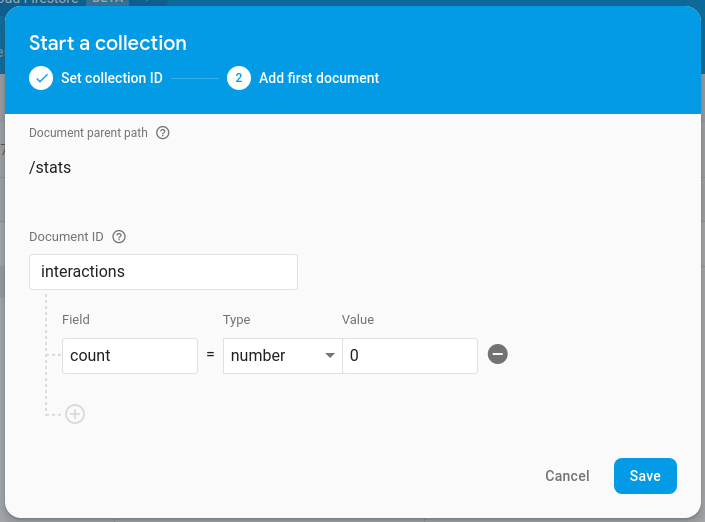Open the number type dropdown

pos(283,356)
